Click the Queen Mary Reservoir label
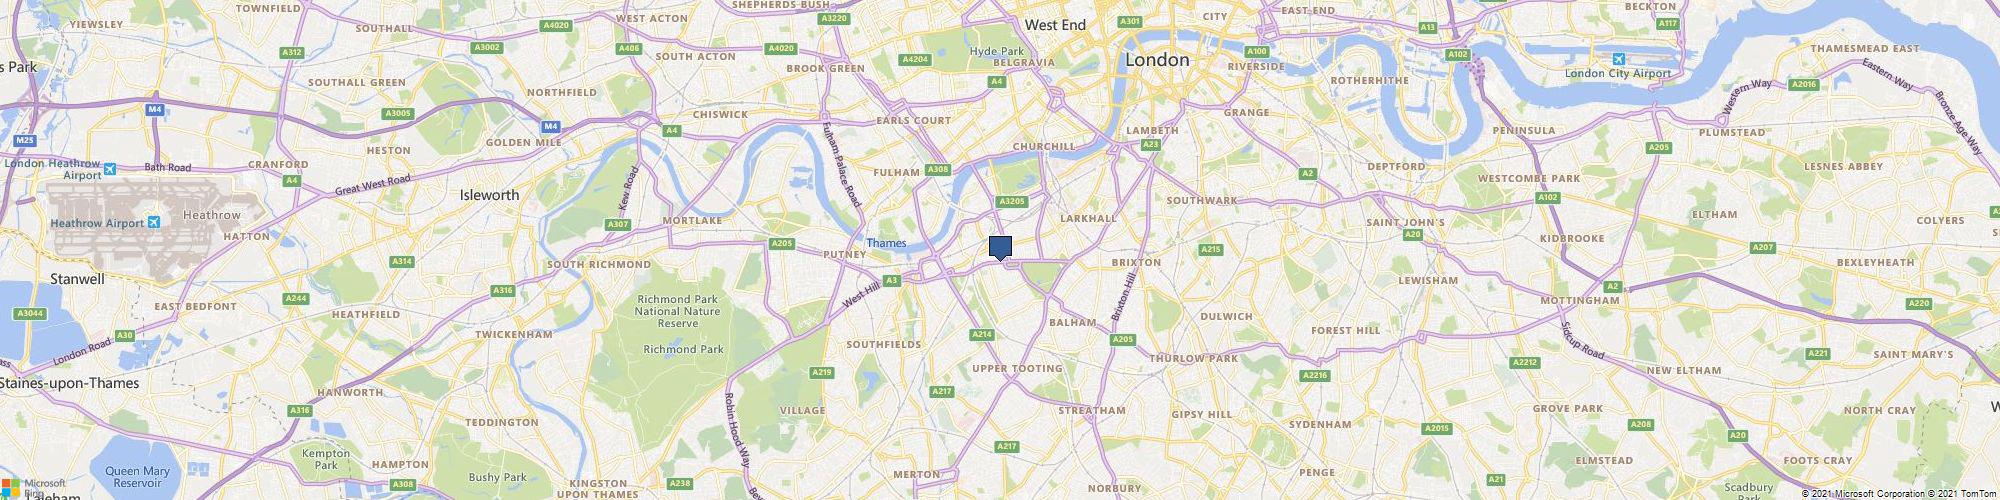 [137, 477]
